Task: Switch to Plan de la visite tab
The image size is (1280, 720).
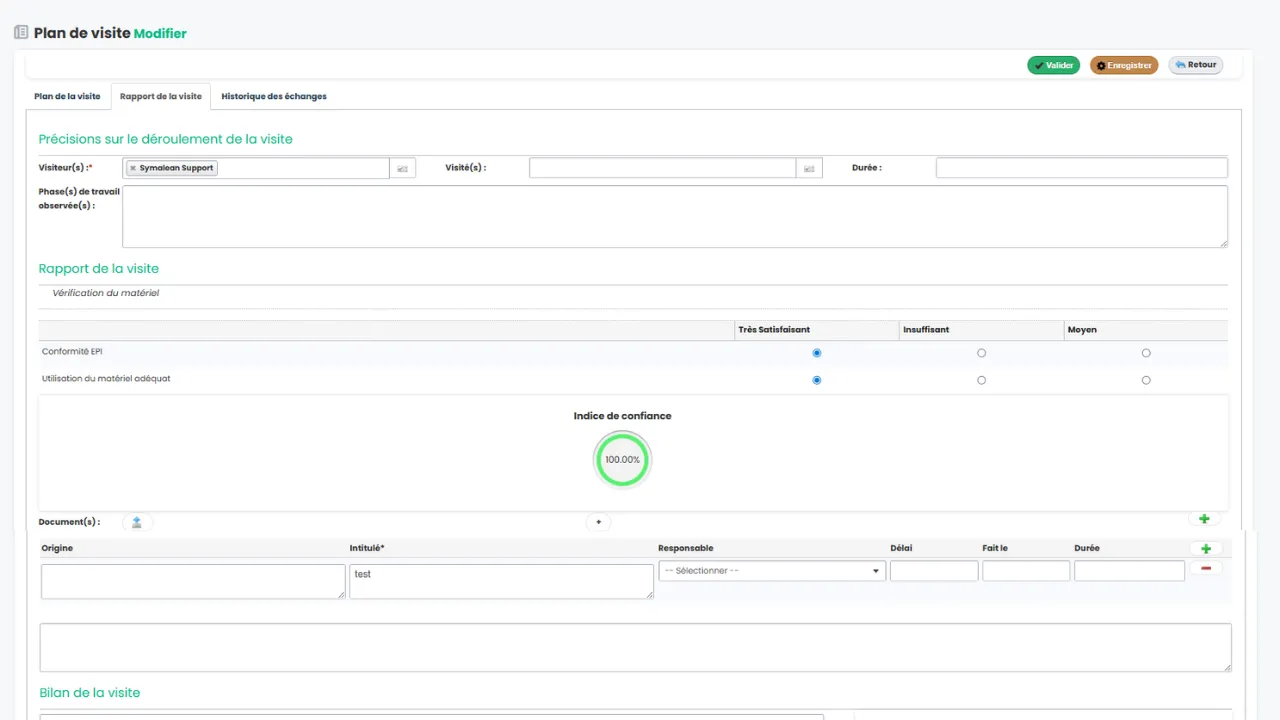Action: pyautogui.click(x=68, y=96)
